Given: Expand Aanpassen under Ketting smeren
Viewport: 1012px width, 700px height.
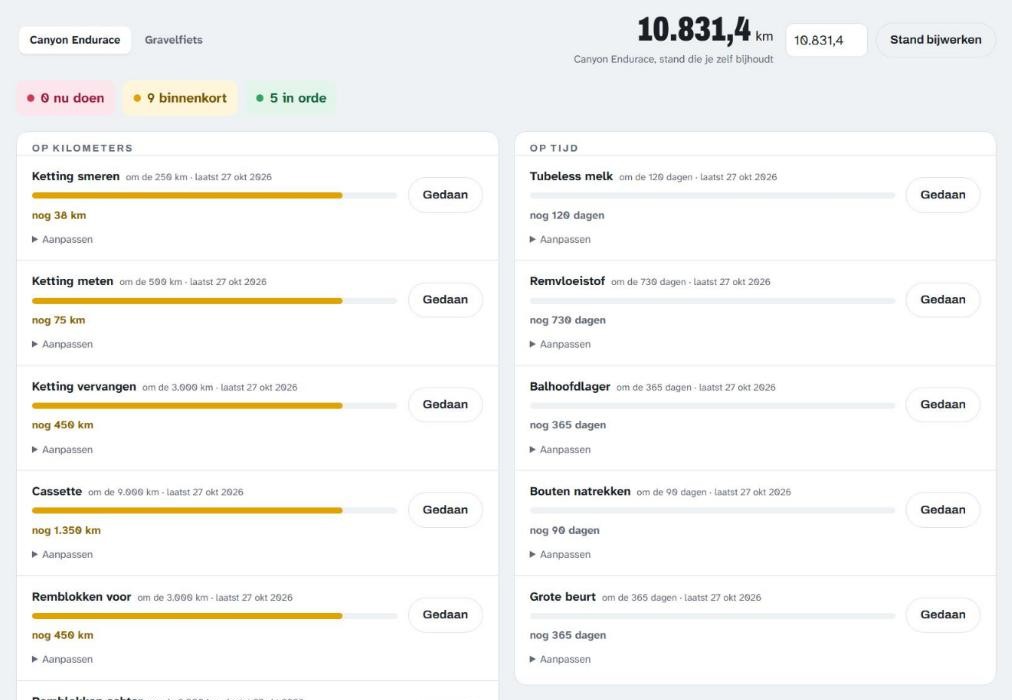Looking at the screenshot, I should pos(63,239).
